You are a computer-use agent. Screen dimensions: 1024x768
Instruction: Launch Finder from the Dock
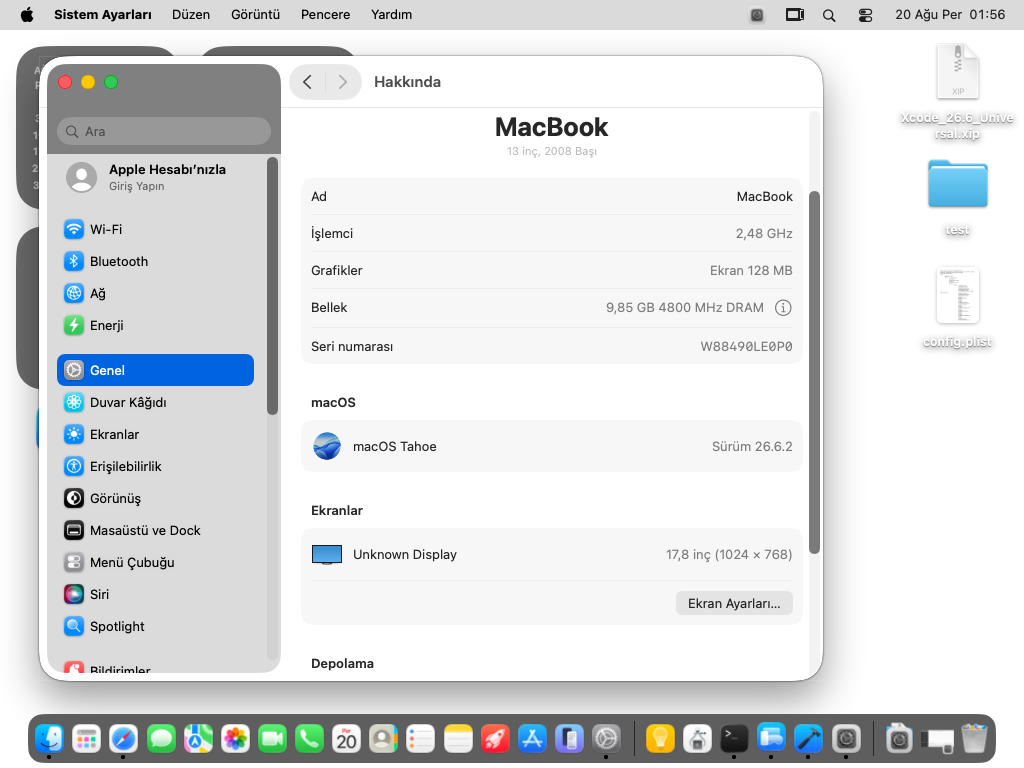coord(49,739)
